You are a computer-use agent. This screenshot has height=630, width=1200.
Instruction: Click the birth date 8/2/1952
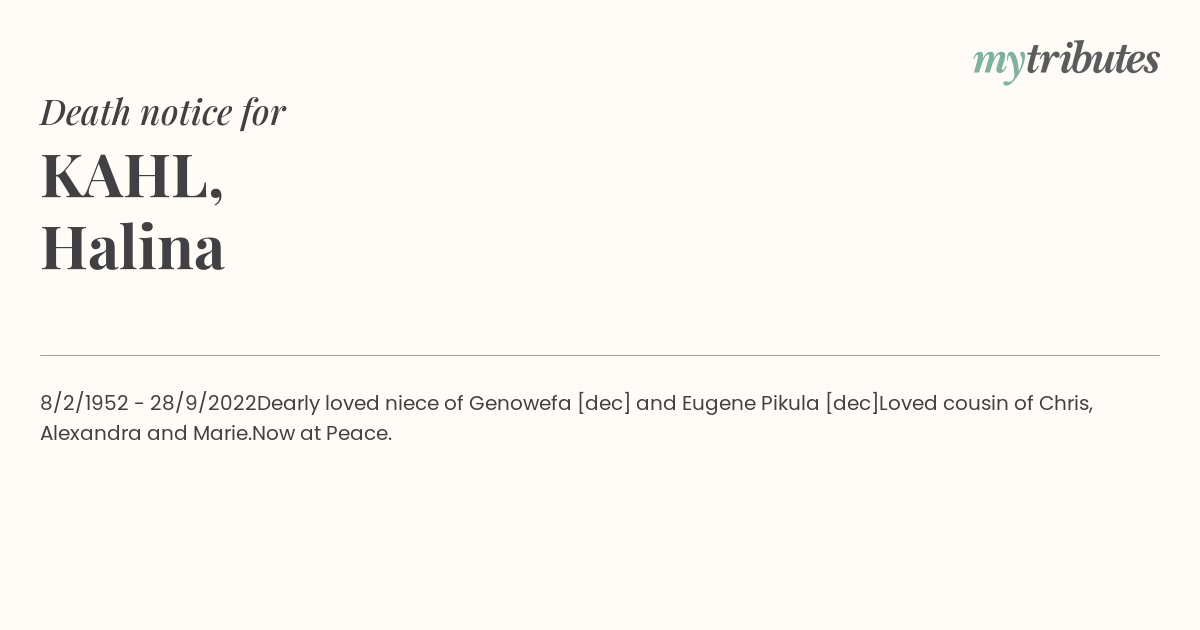[84, 403]
